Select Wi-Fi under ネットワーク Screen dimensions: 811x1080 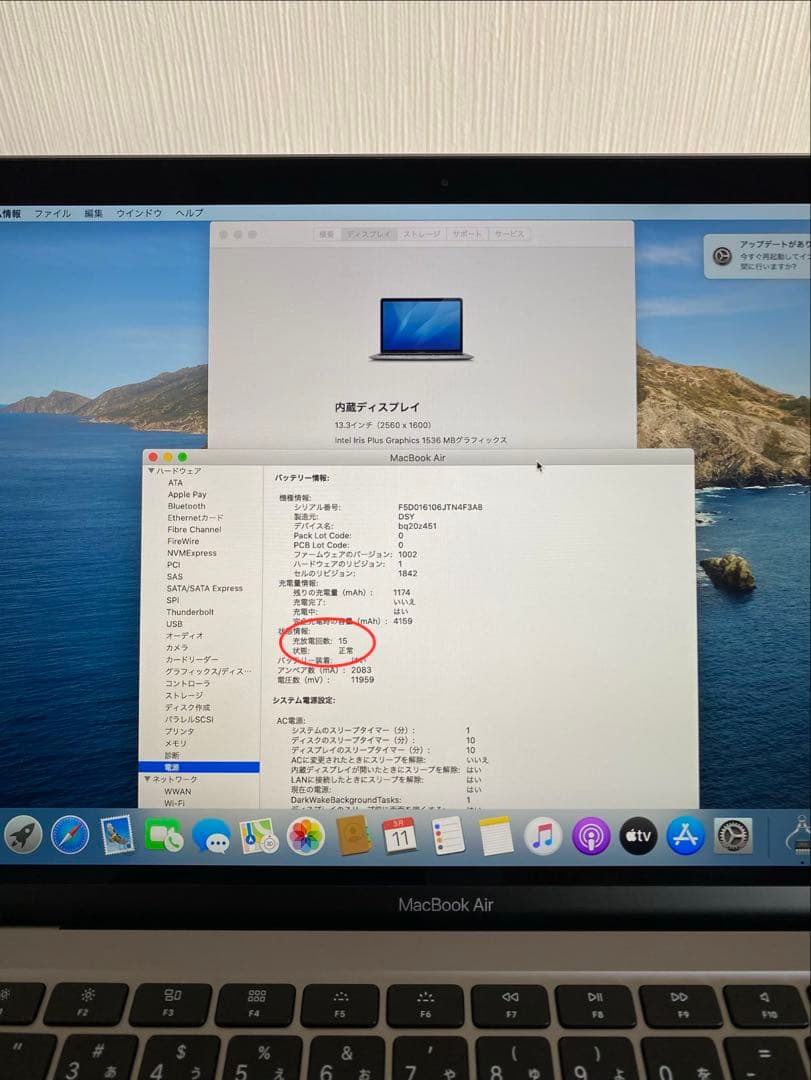[174, 803]
